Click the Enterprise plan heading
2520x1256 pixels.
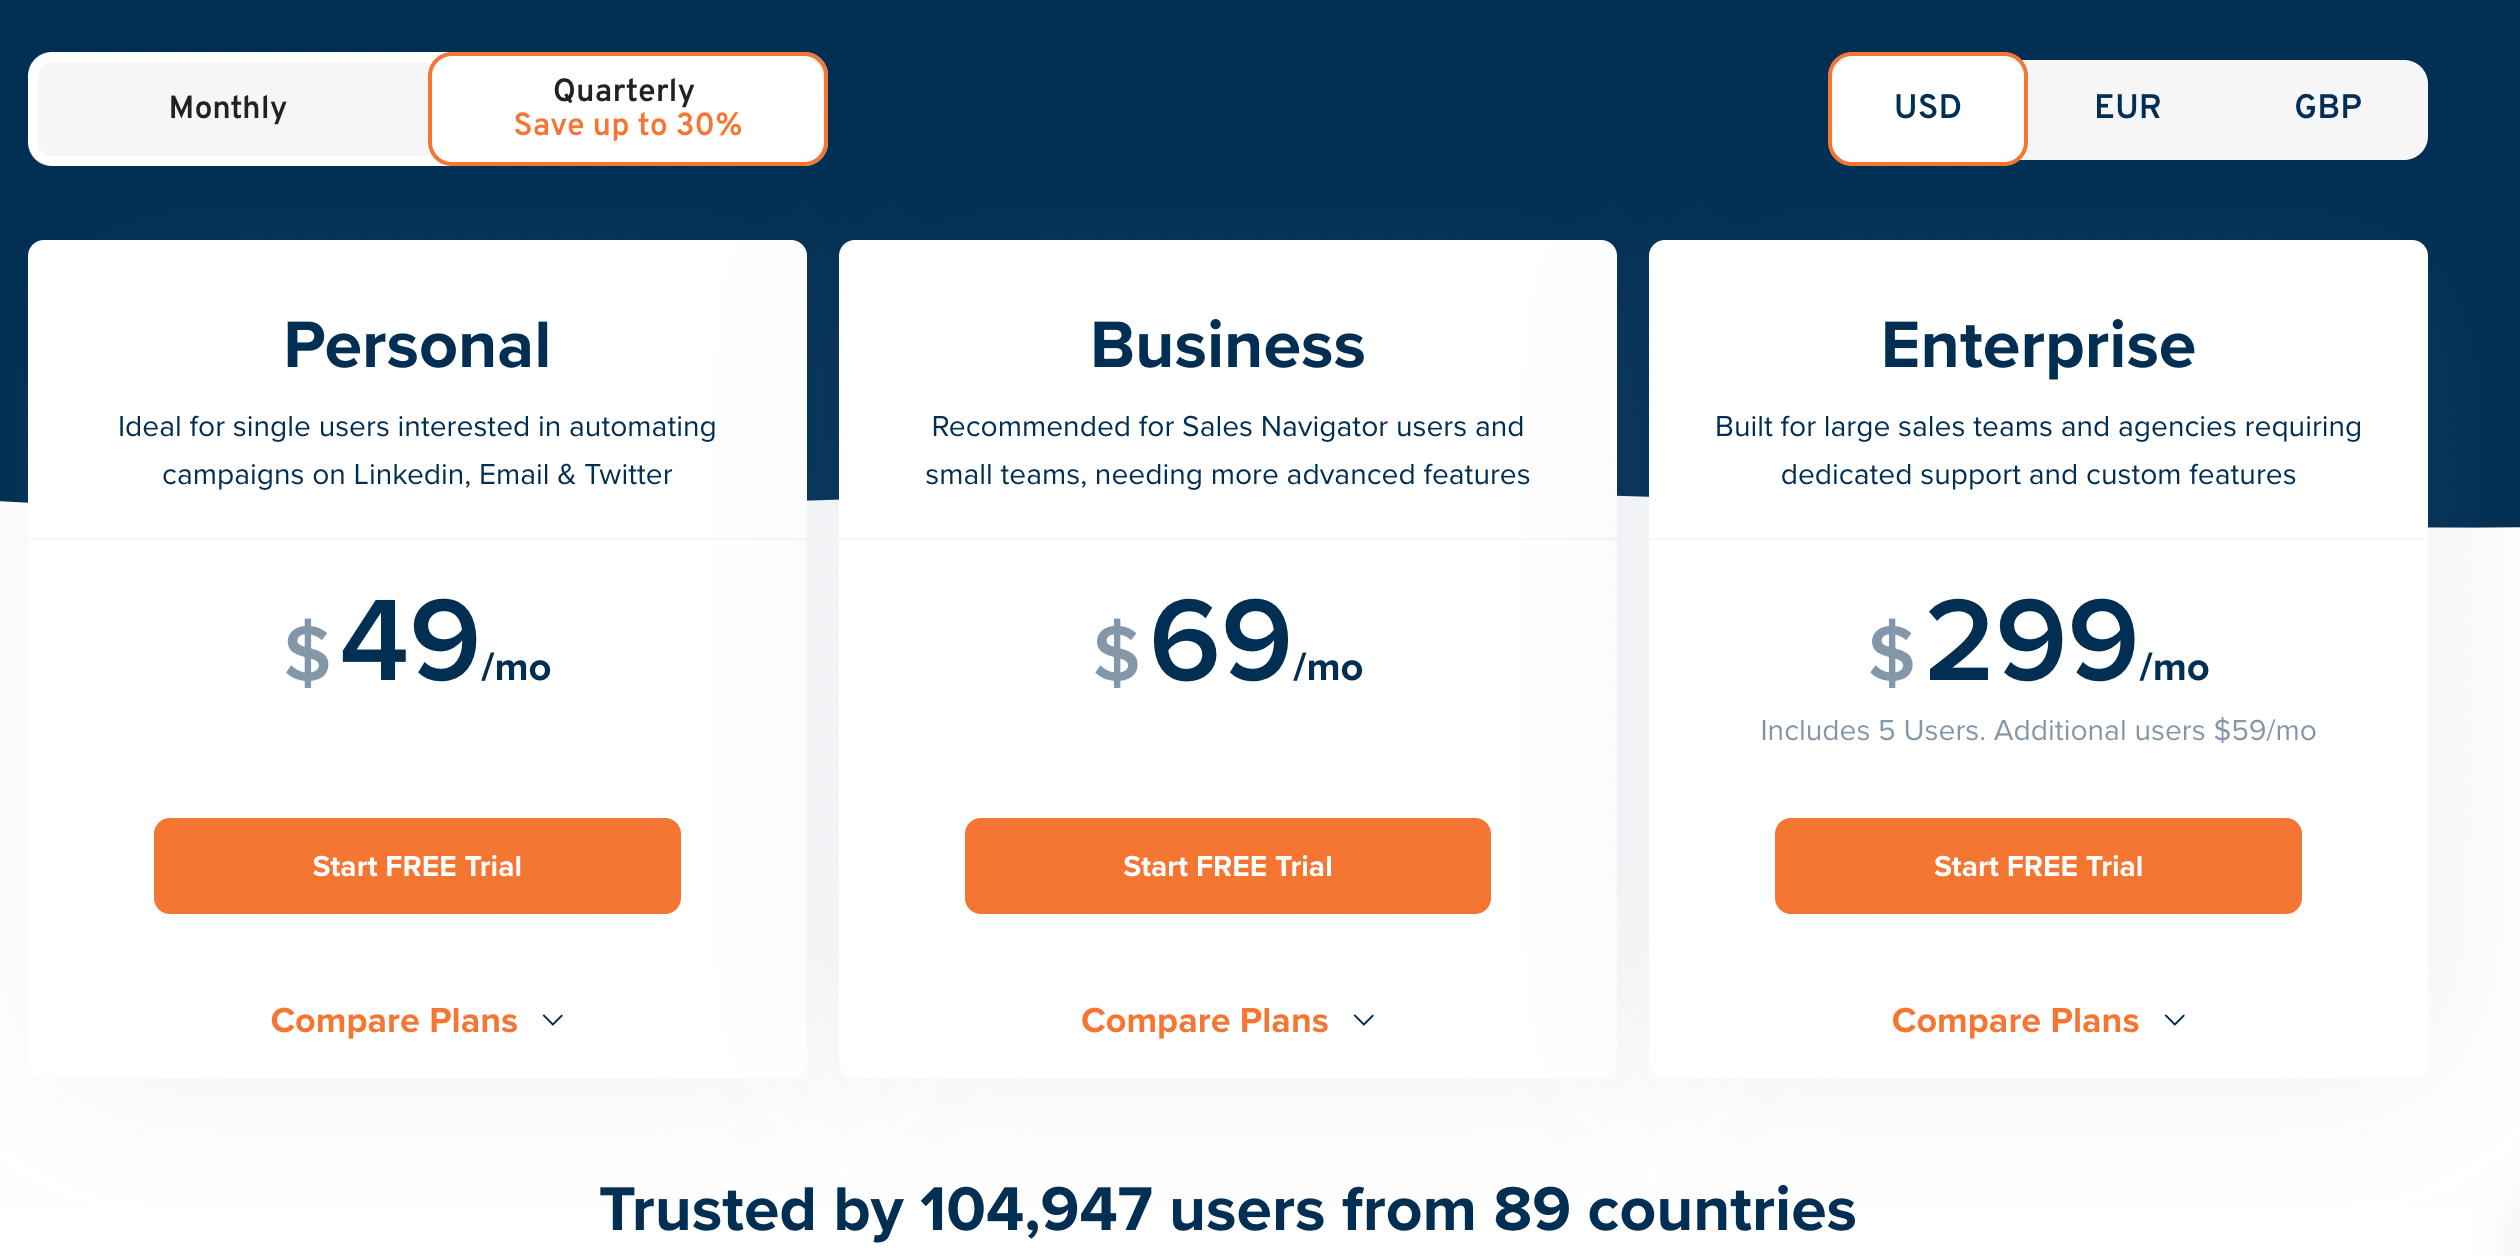pos(2037,346)
